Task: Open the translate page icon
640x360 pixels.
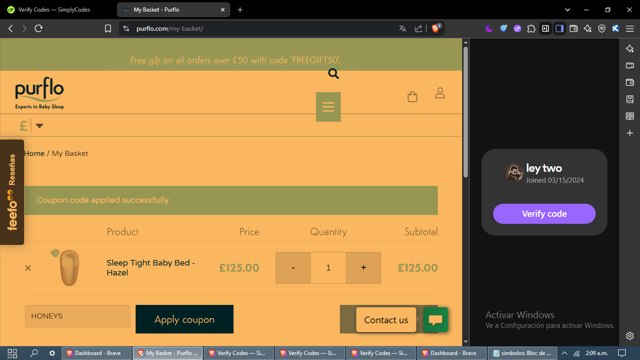Action: 402,29
